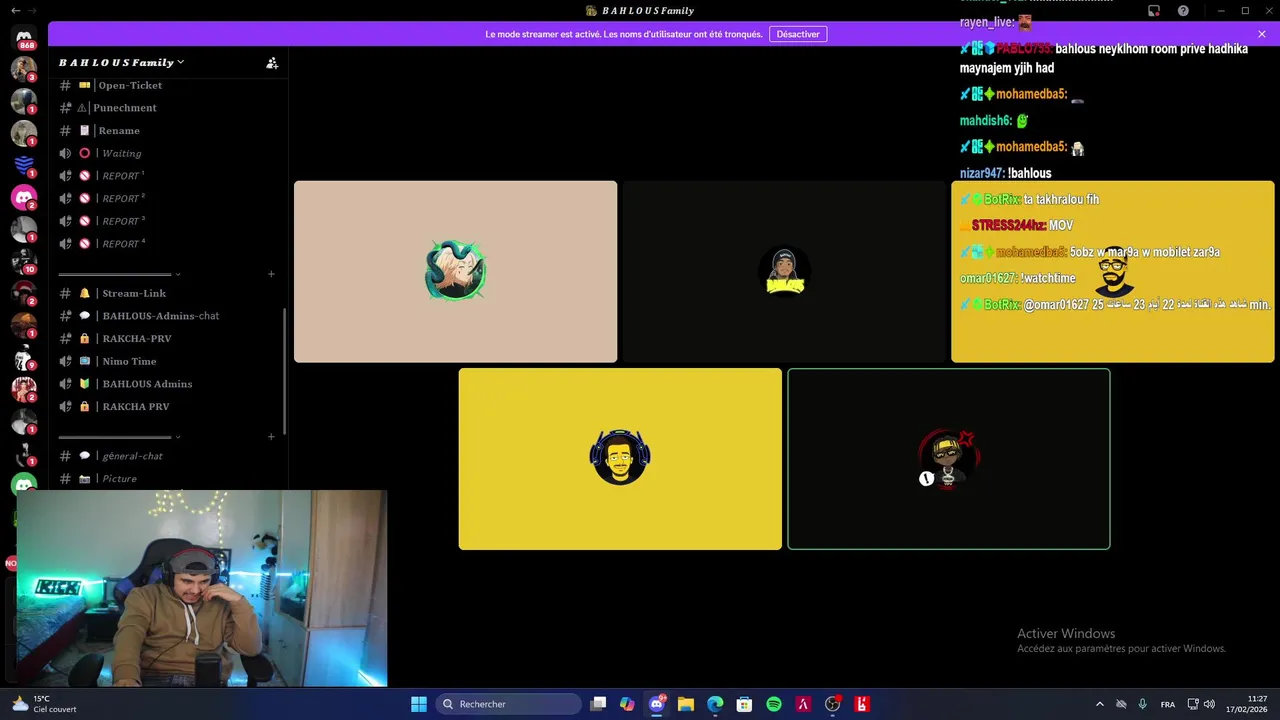
Task: Open the volume icon in system tray
Action: click(1209, 704)
